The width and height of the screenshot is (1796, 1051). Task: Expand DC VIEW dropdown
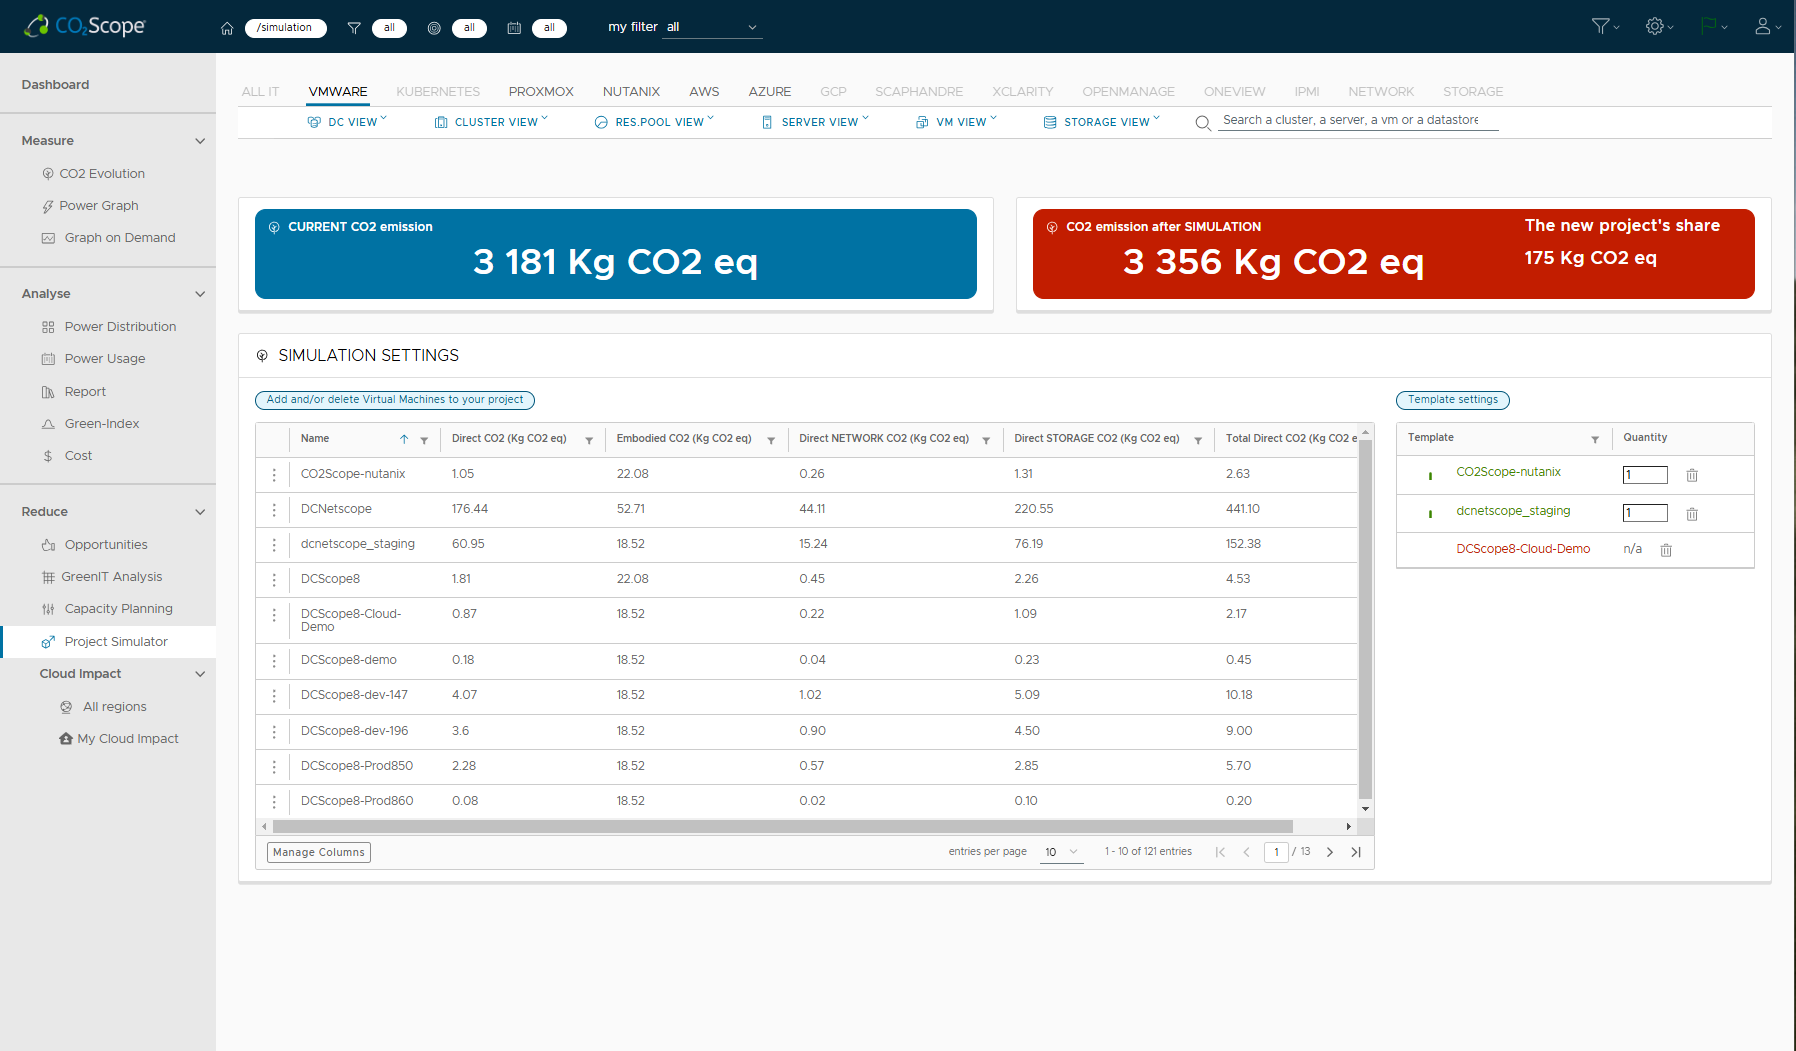(x=347, y=122)
